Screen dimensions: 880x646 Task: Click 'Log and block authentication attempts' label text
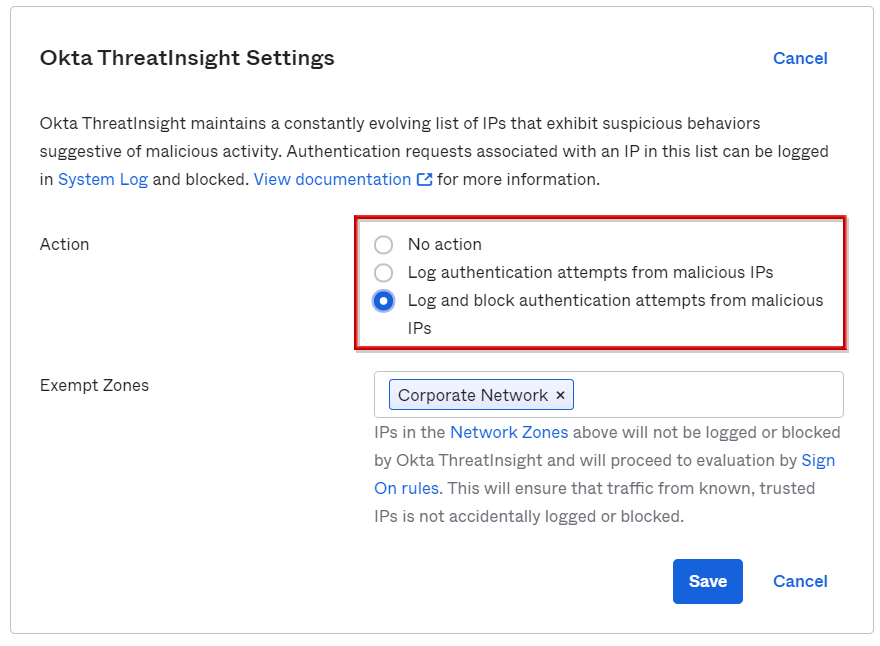click(x=615, y=301)
